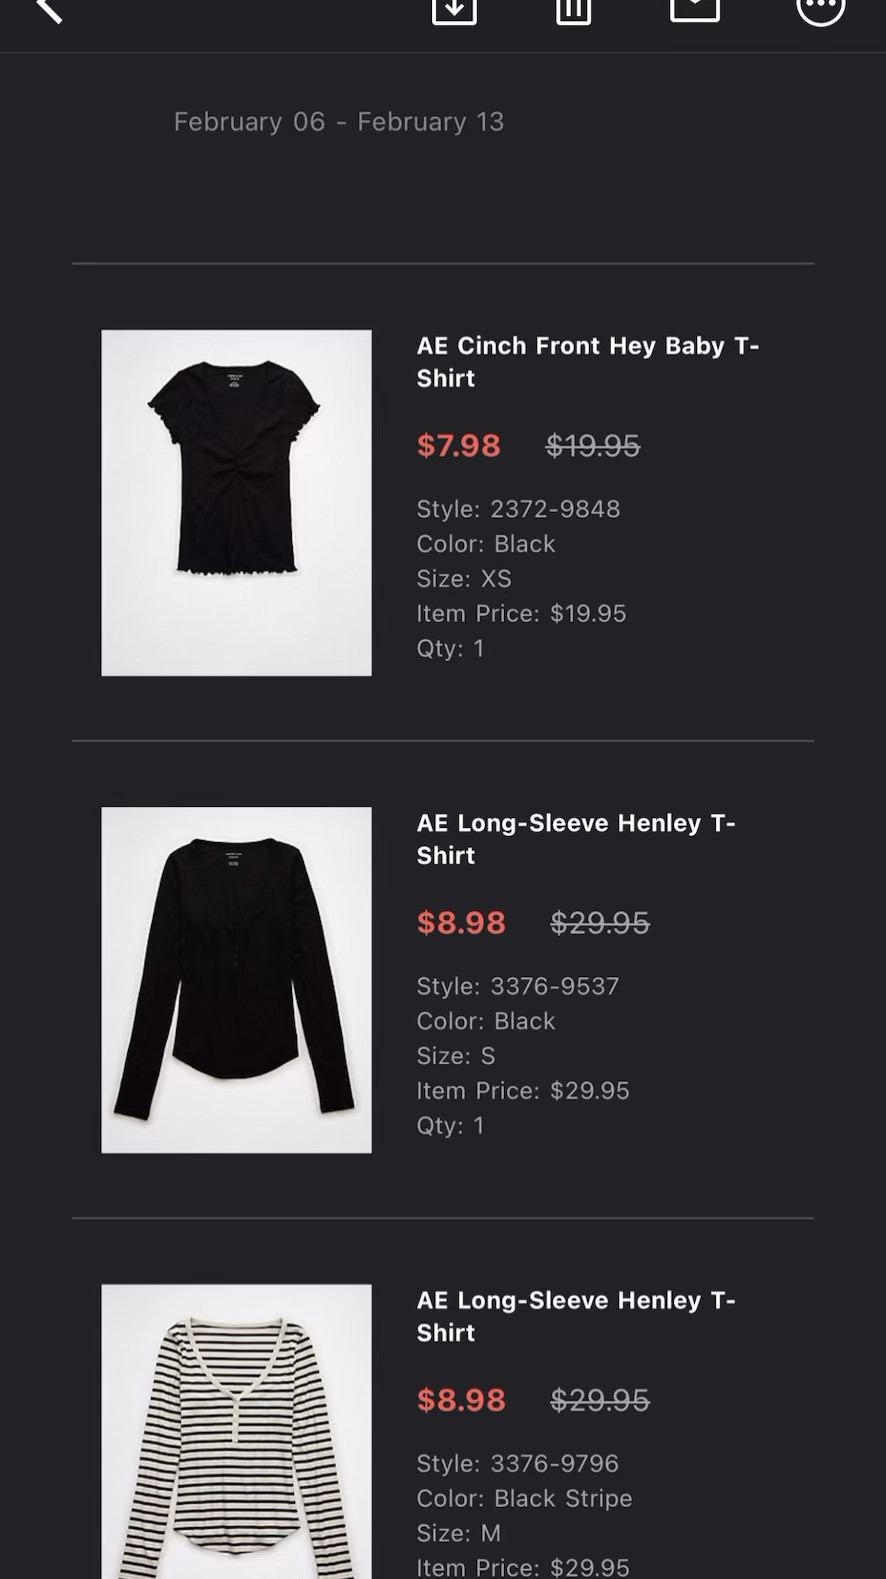The image size is (886, 1579).
Task: Tap the $7.98 sale price
Action: click(459, 445)
